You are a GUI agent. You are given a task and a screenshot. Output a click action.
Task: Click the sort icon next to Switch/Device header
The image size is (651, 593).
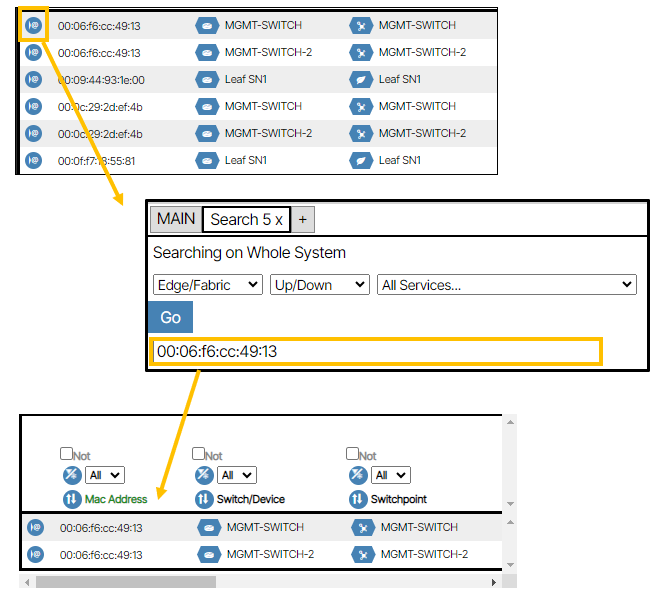click(x=204, y=499)
